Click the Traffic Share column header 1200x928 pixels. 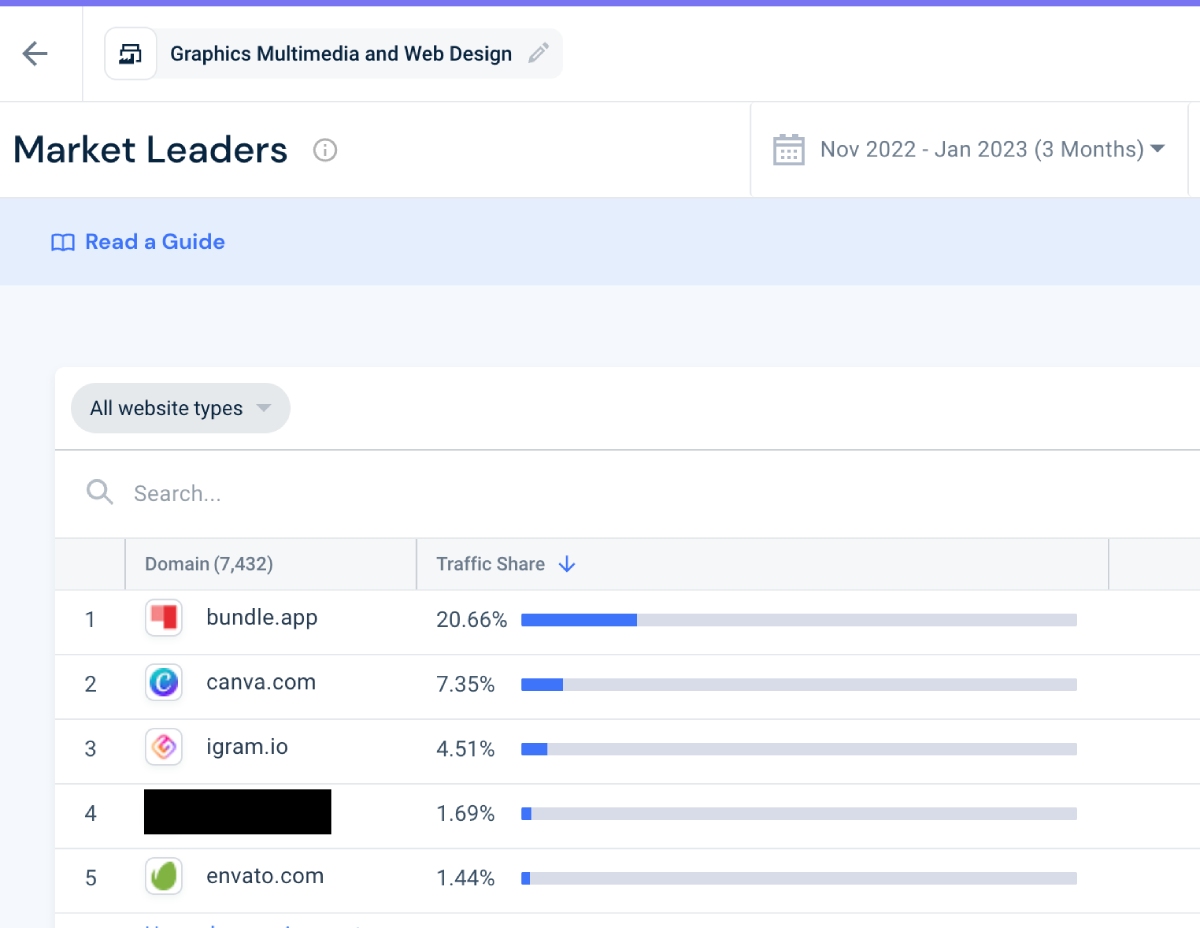(x=490, y=564)
